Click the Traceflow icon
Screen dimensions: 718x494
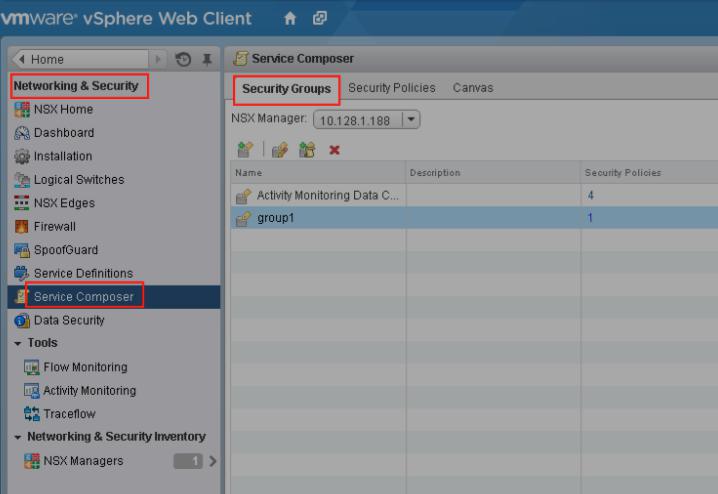coord(31,414)
